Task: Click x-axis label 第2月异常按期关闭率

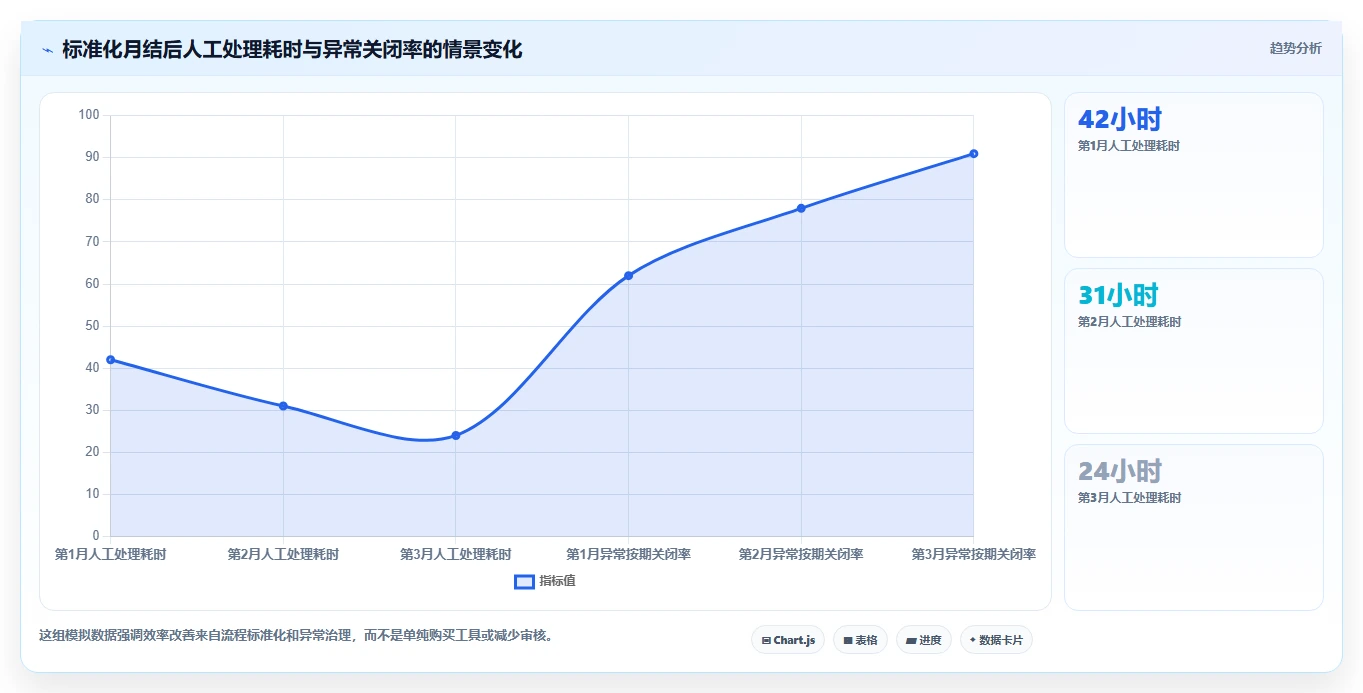Action: [801, 554]
